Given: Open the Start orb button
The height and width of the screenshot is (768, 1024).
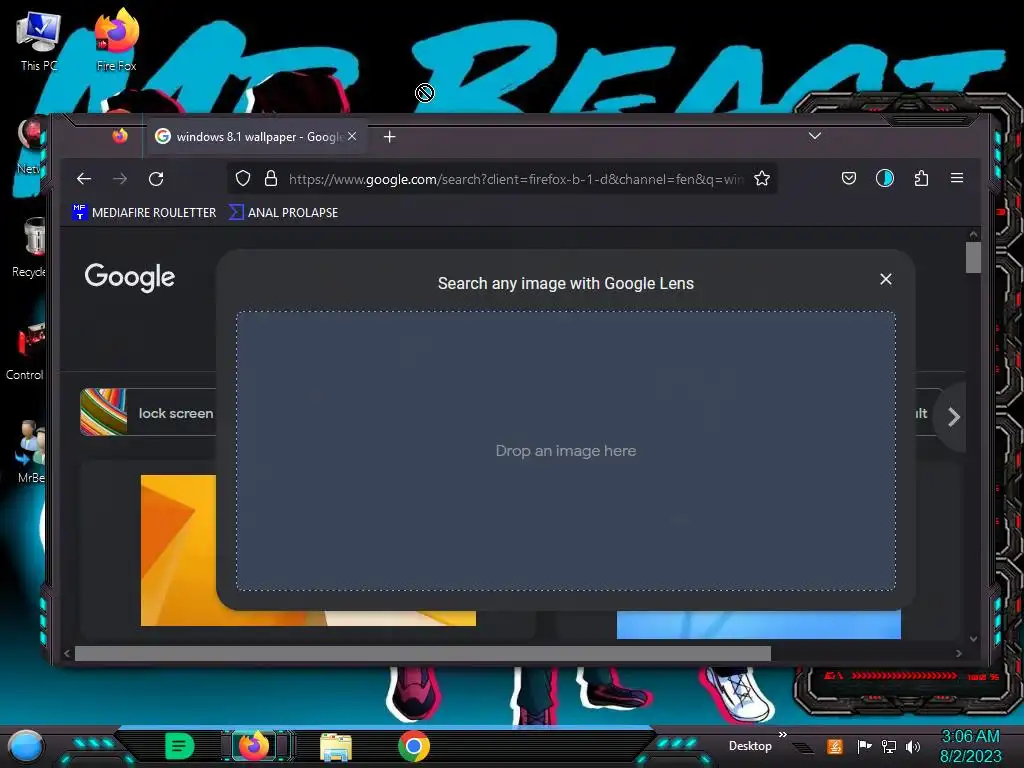Looking at the screenshot, I should [26, 746].
